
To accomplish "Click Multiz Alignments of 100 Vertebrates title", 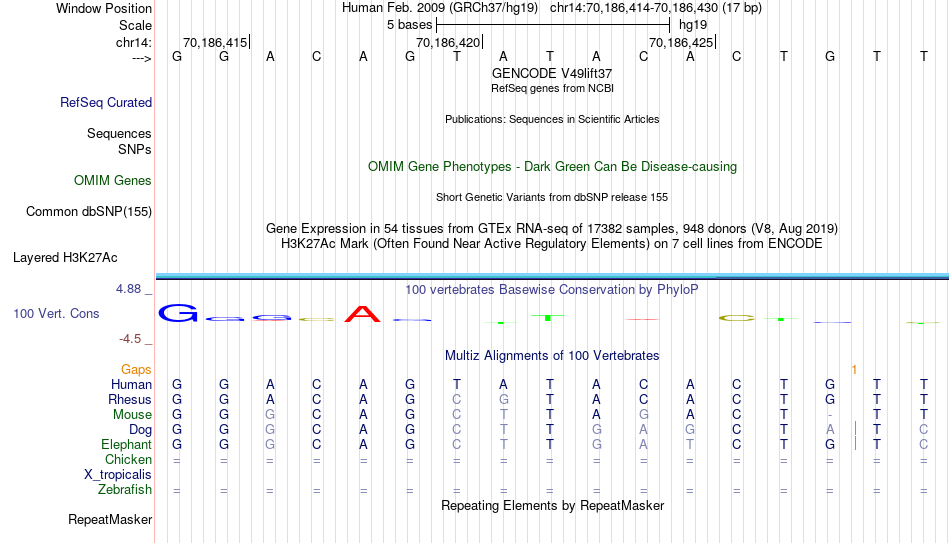I will pyautogui.click(x=552, y=356).
